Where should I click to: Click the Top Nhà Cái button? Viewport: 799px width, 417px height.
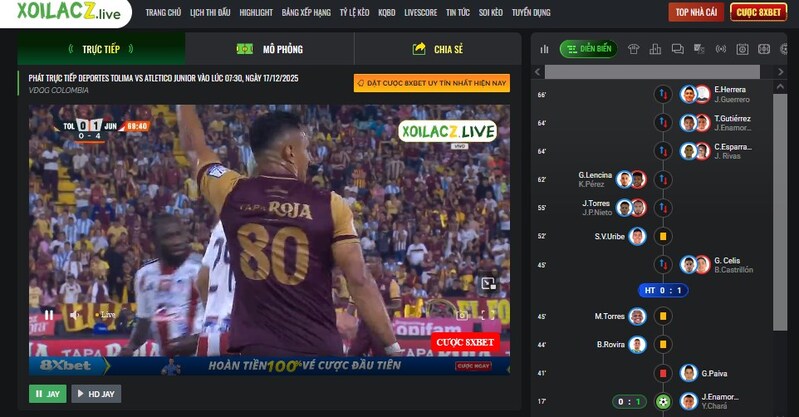696,12
